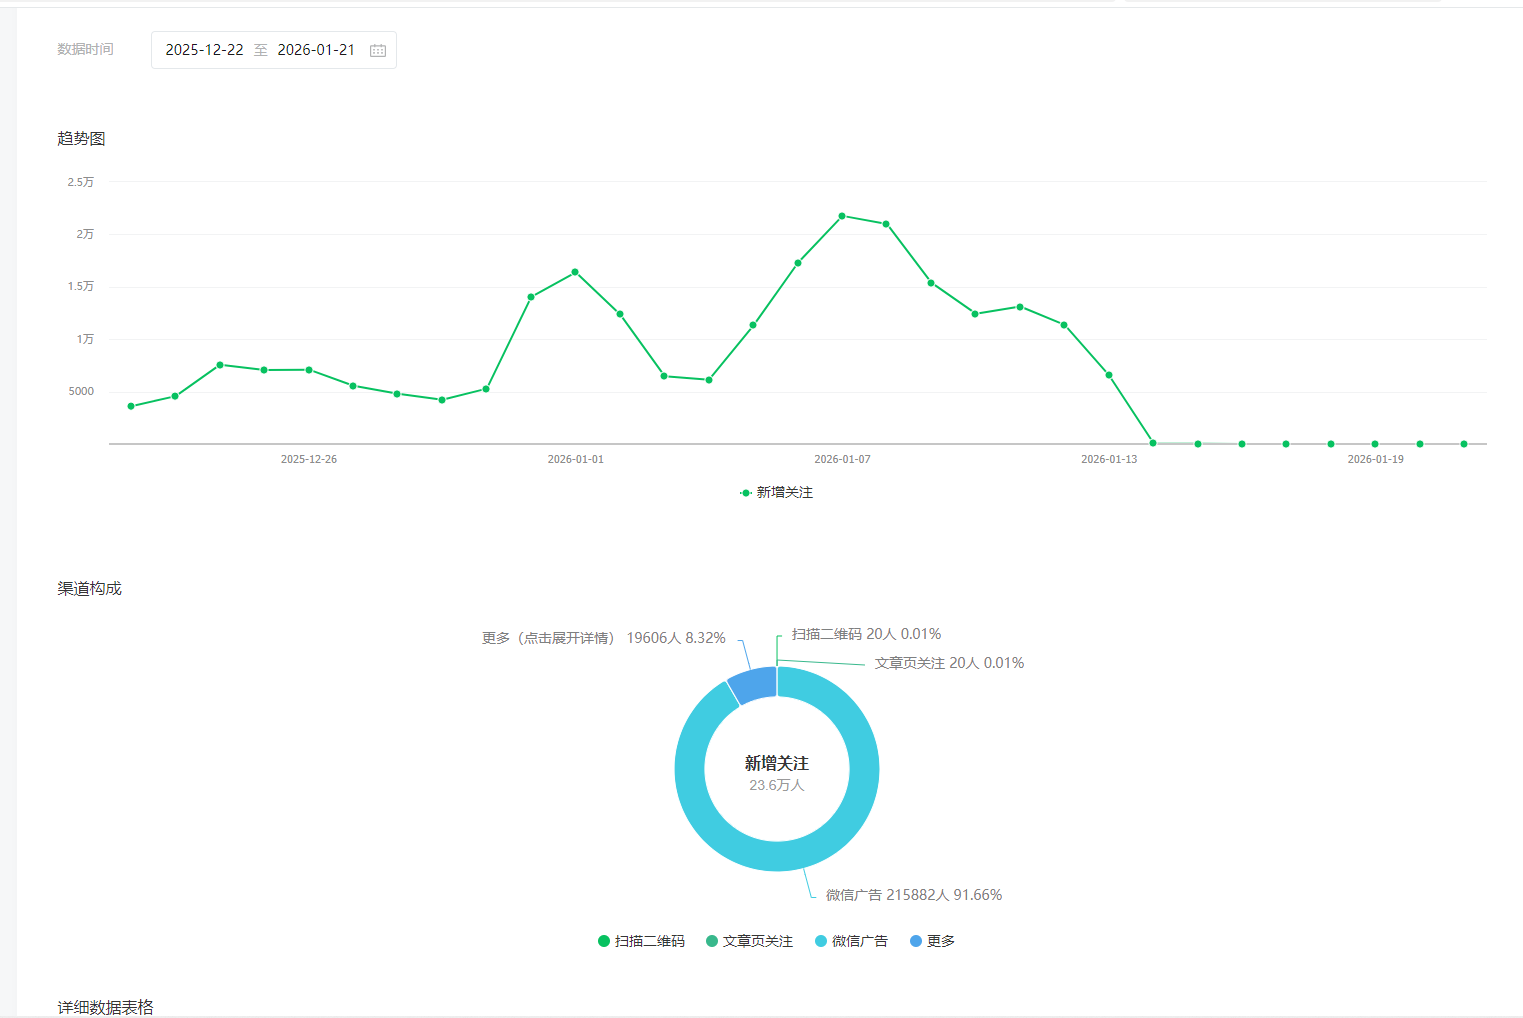Toggle 扫描二维码 legend in donut chart
The width and height of the screenshot is (1523, 1018).
[x=641, y=941]
